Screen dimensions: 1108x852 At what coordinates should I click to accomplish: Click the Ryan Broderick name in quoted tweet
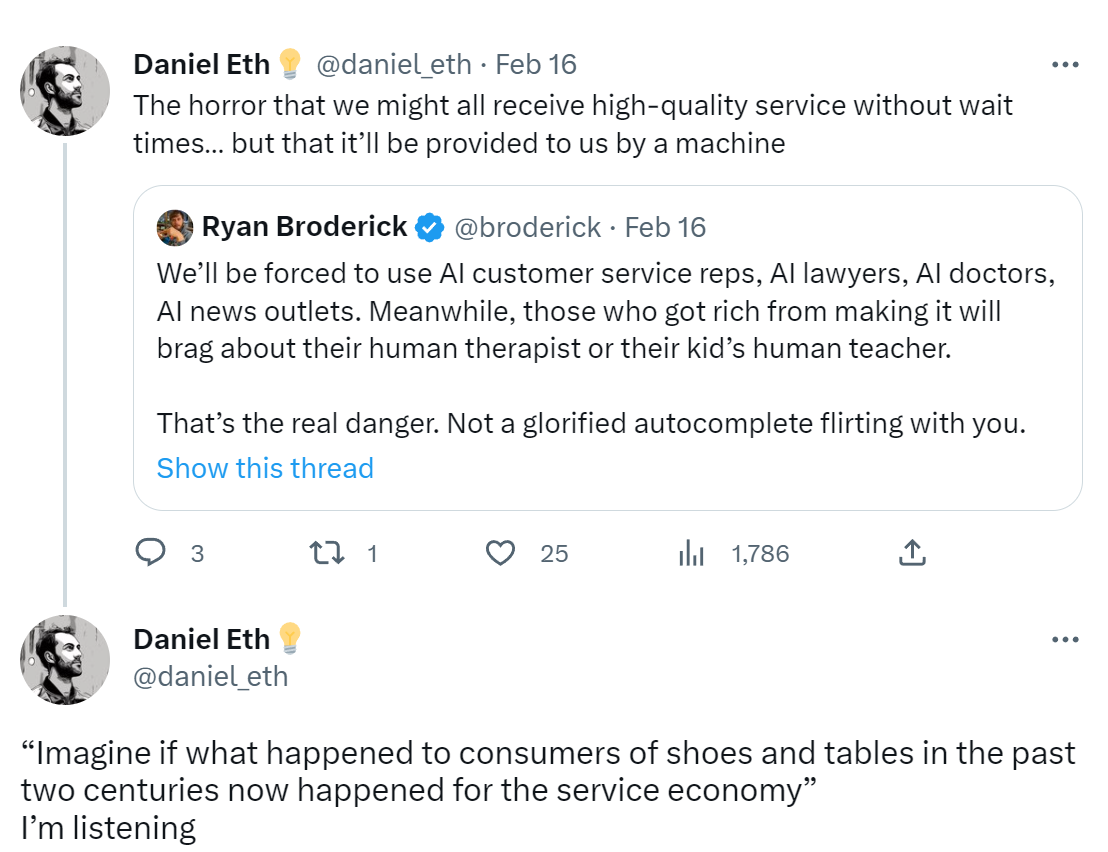tap(304, 227)
